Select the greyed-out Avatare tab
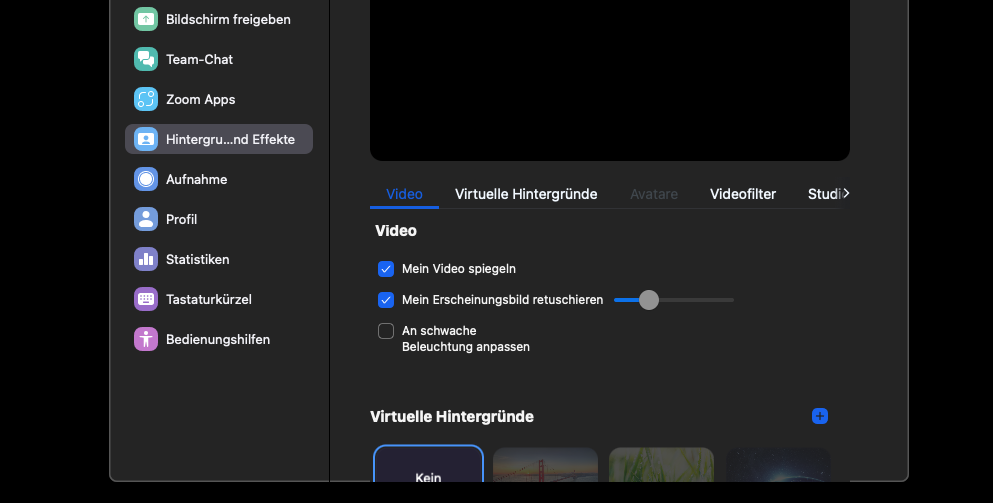 pyautogui.click(x=654, y=194)
